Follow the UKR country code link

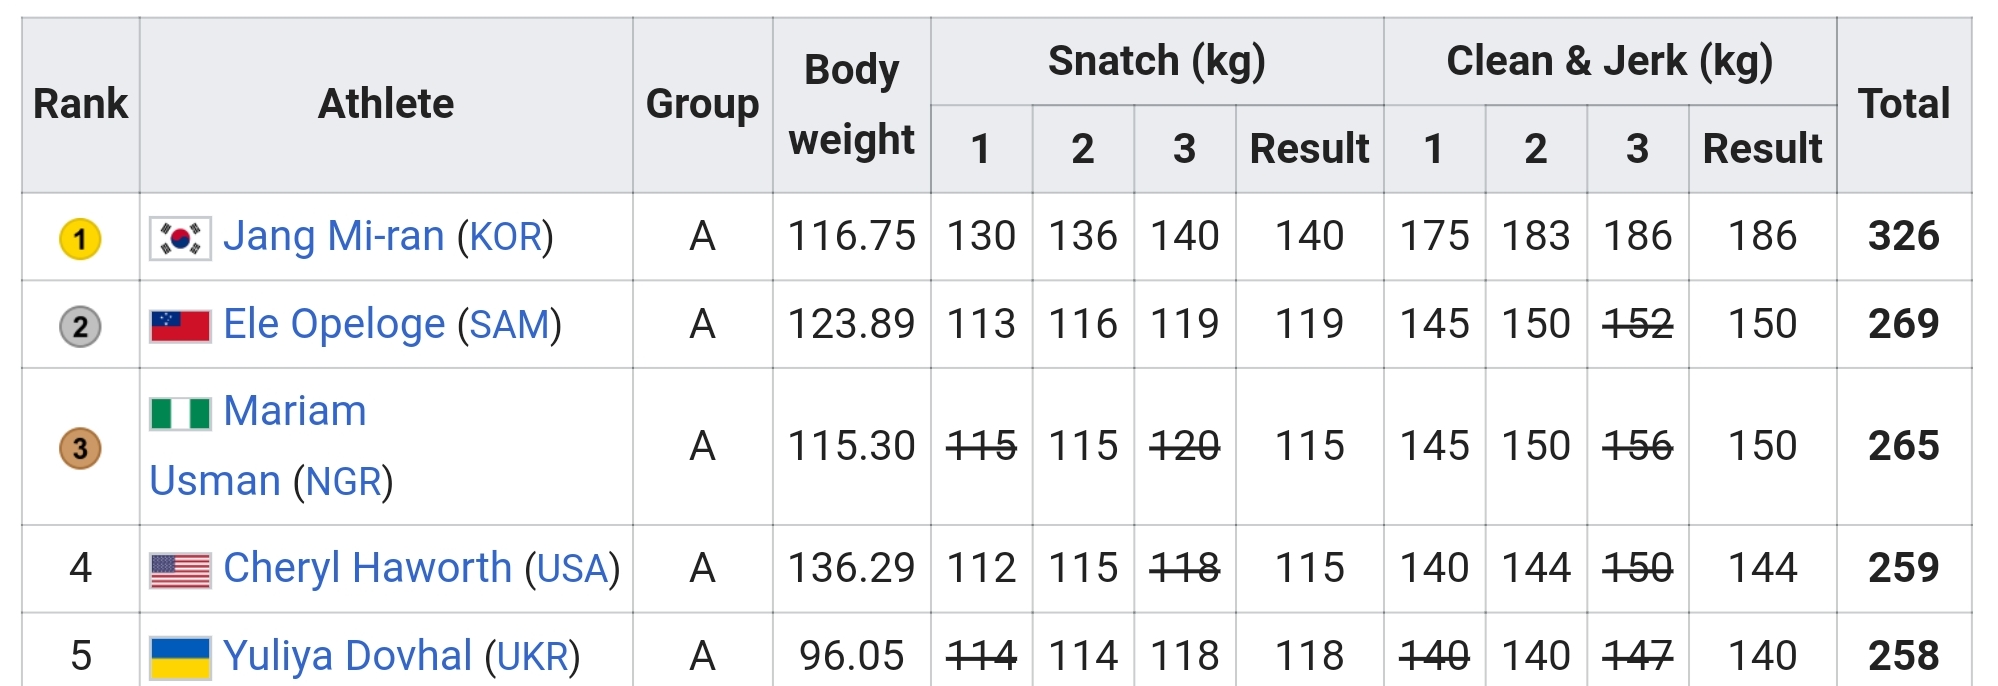point(532,658)
